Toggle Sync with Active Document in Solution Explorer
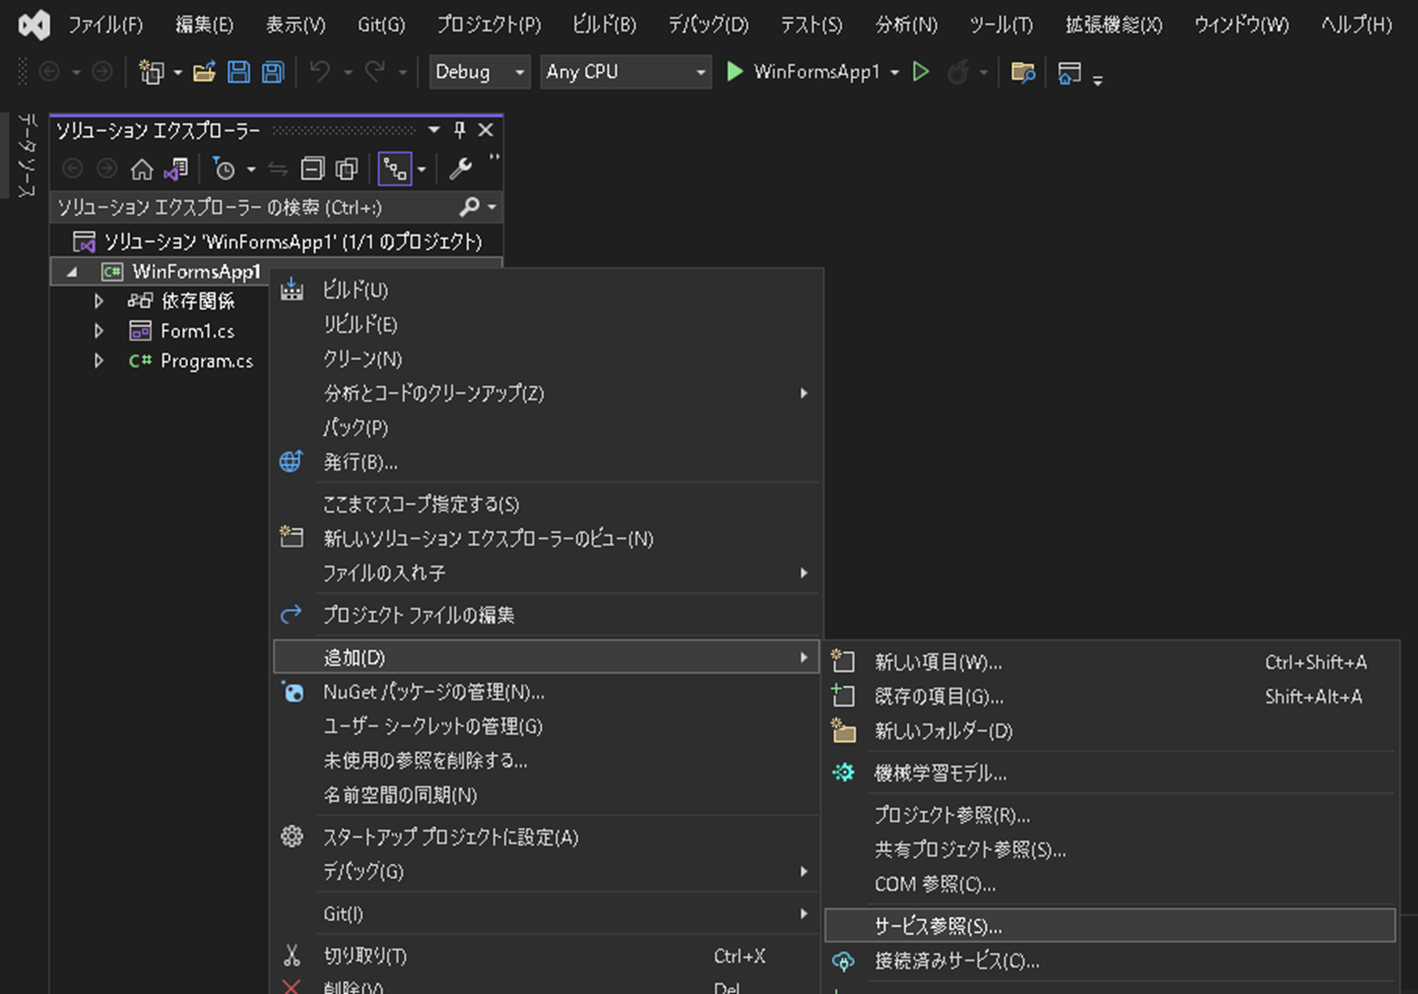Image resolution: width=1418 pixels, height=994 pixels. 277,168
